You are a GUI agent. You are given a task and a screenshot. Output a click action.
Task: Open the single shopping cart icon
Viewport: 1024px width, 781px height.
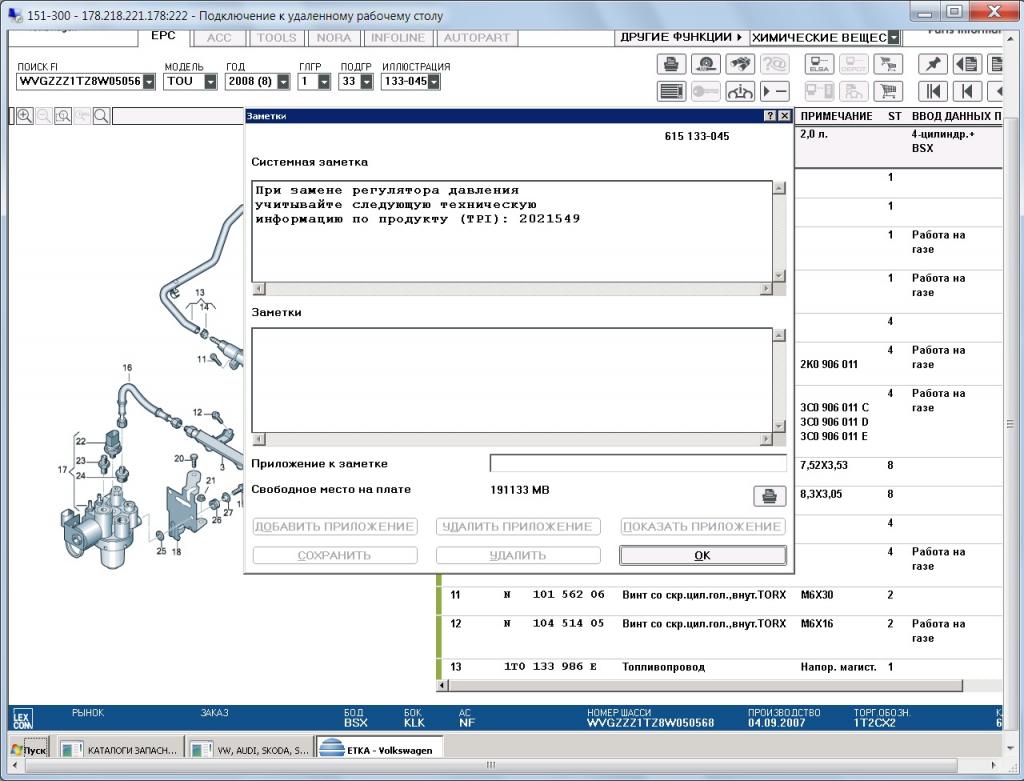pyautogui.click(x=888, y=91)
